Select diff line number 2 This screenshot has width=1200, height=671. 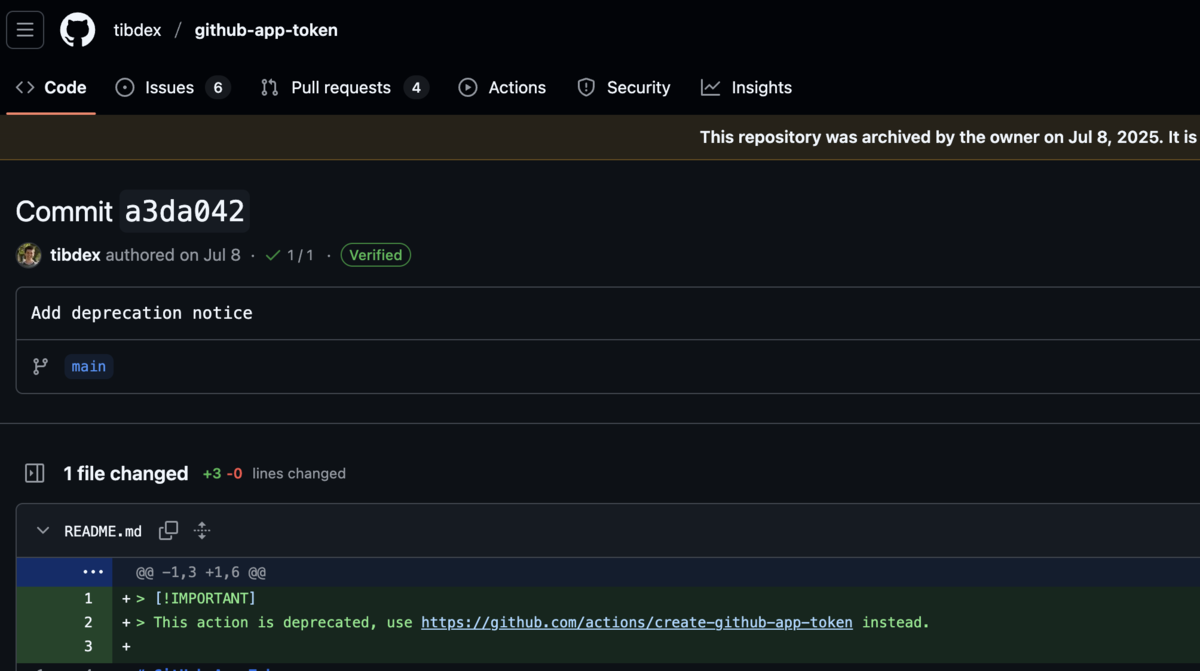[x=88, y=622]
